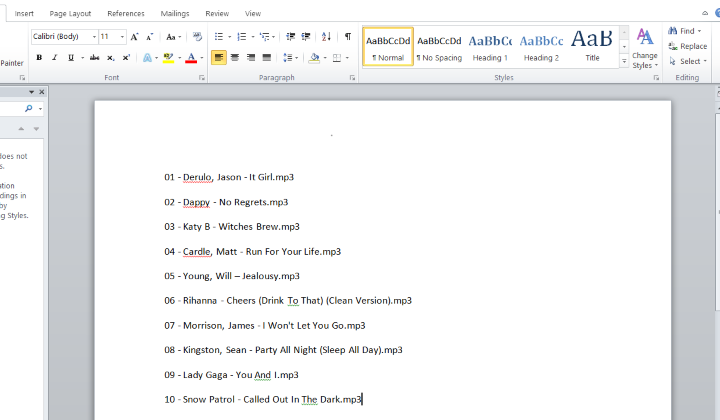Toggle Superscript formatting
The image size is (720, 420).
pyautogui.click(x=126, y=58)
